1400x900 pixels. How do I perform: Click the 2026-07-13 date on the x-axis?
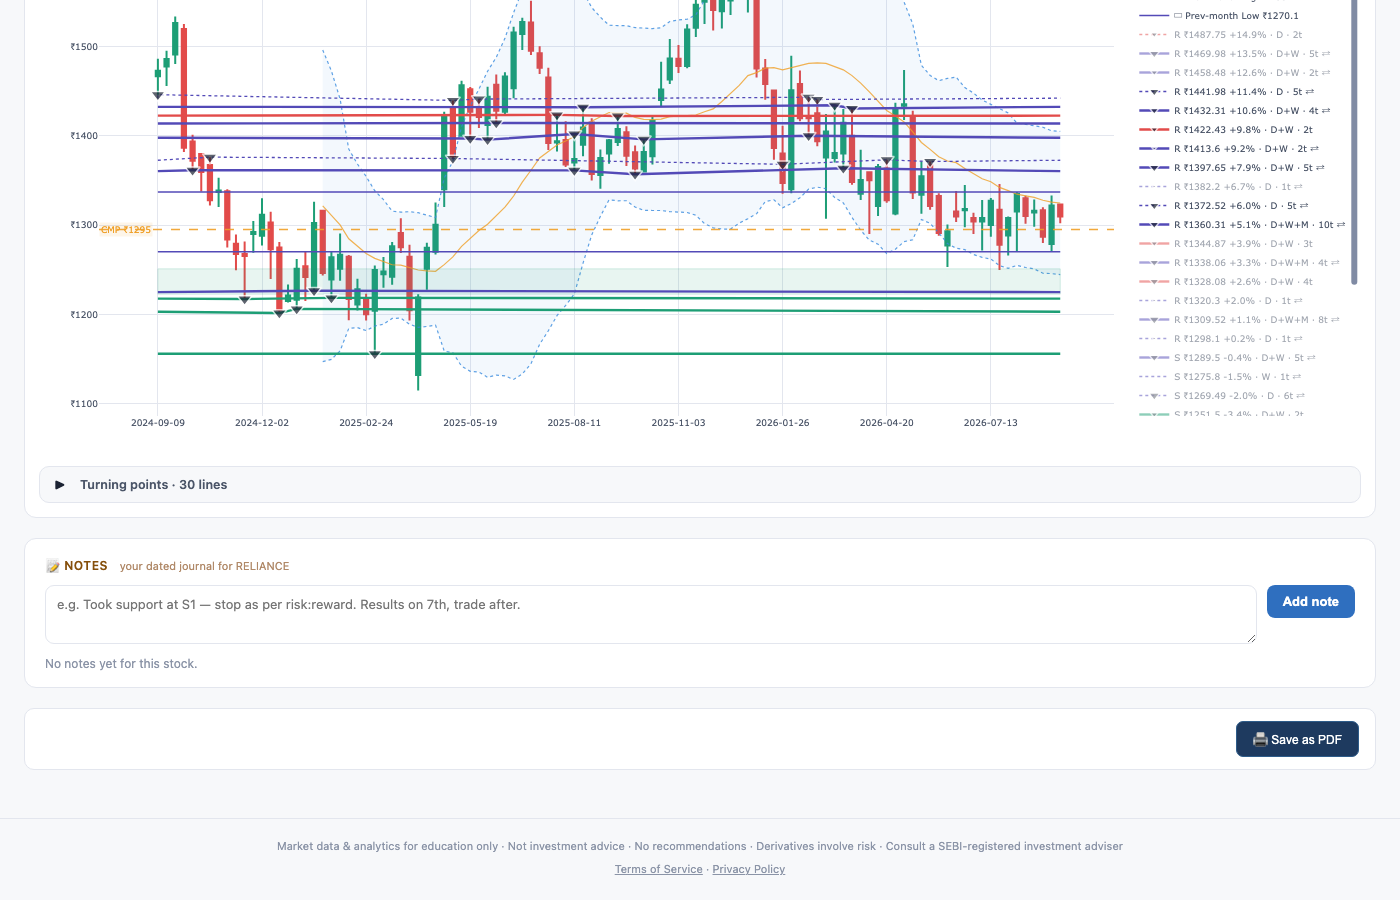pos(991,423)
